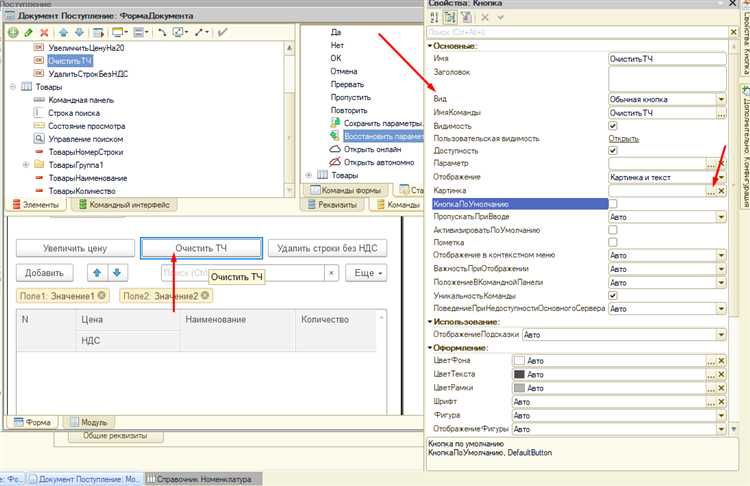Open Шрифт ellipsis font chooser
The image size is (750, 486).
coord(711,402)
